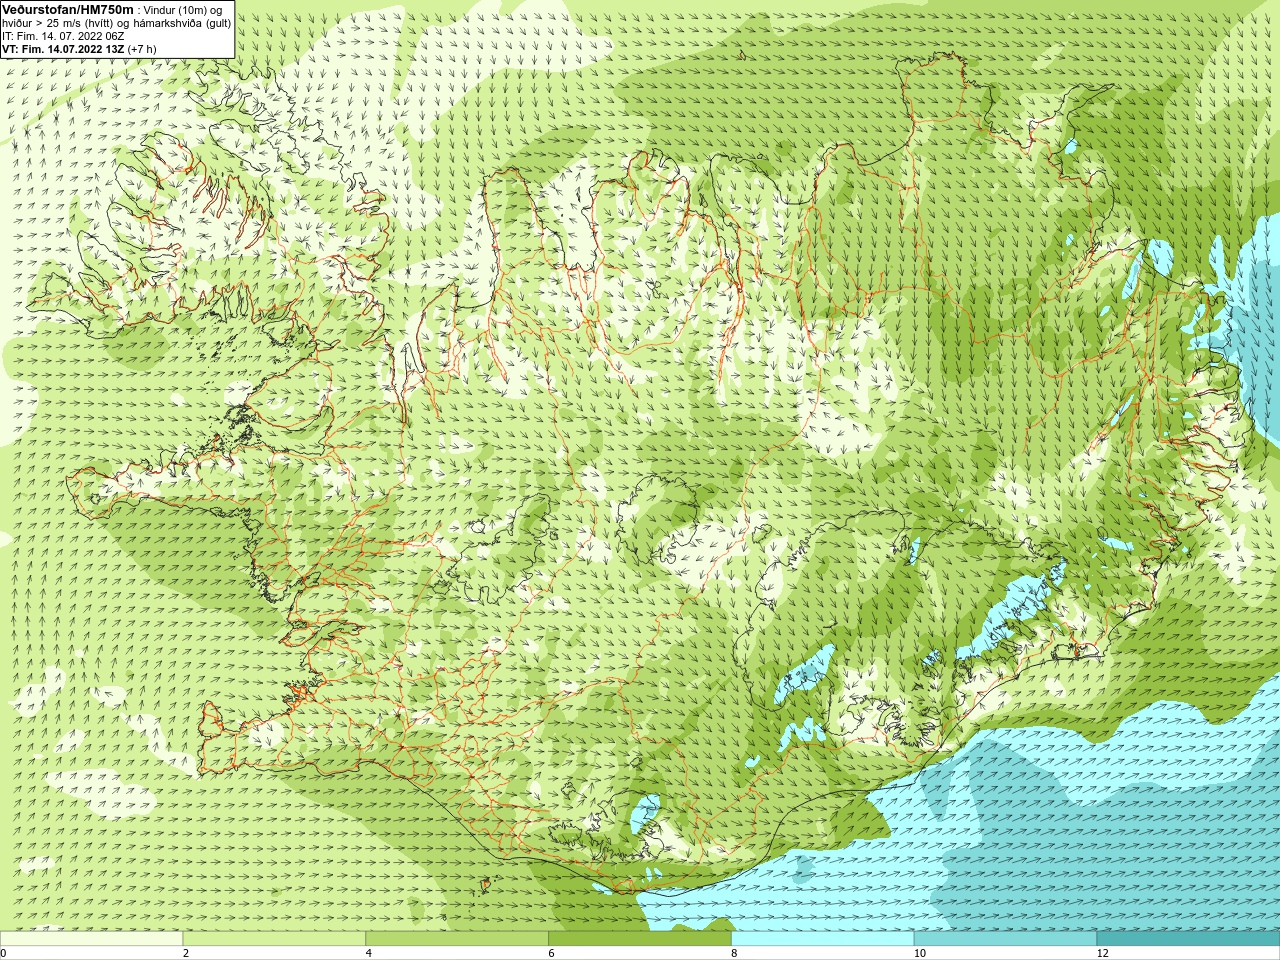Click the 'Vindur (10m) og' label
This screenshot has height=960, width=1280.
pos(182,10)
